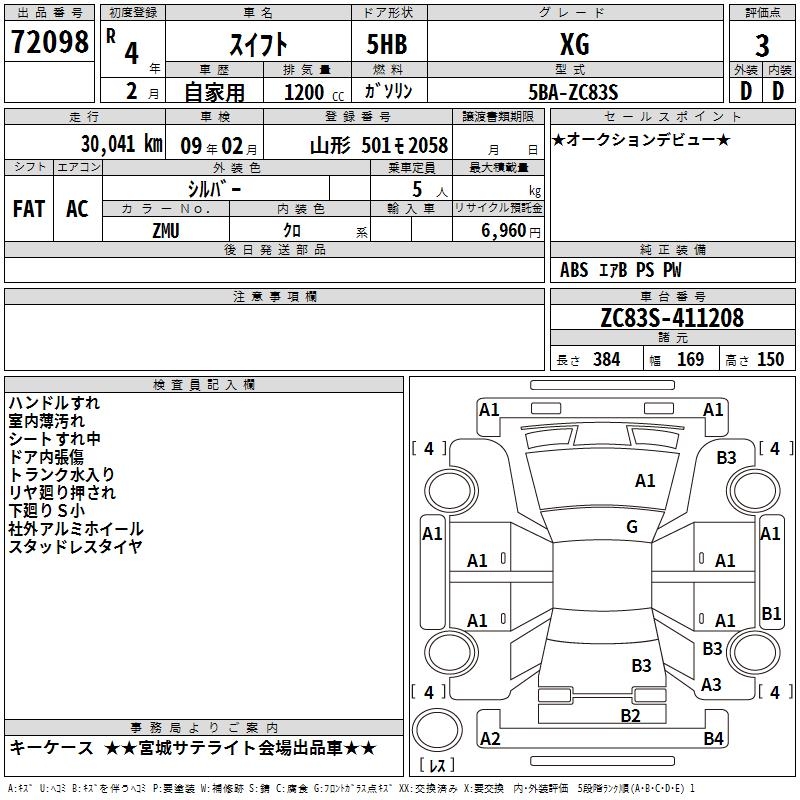Screen dimensions: 800x800
Task: Click the 注意事項欄 header
Action: [274, 296]
